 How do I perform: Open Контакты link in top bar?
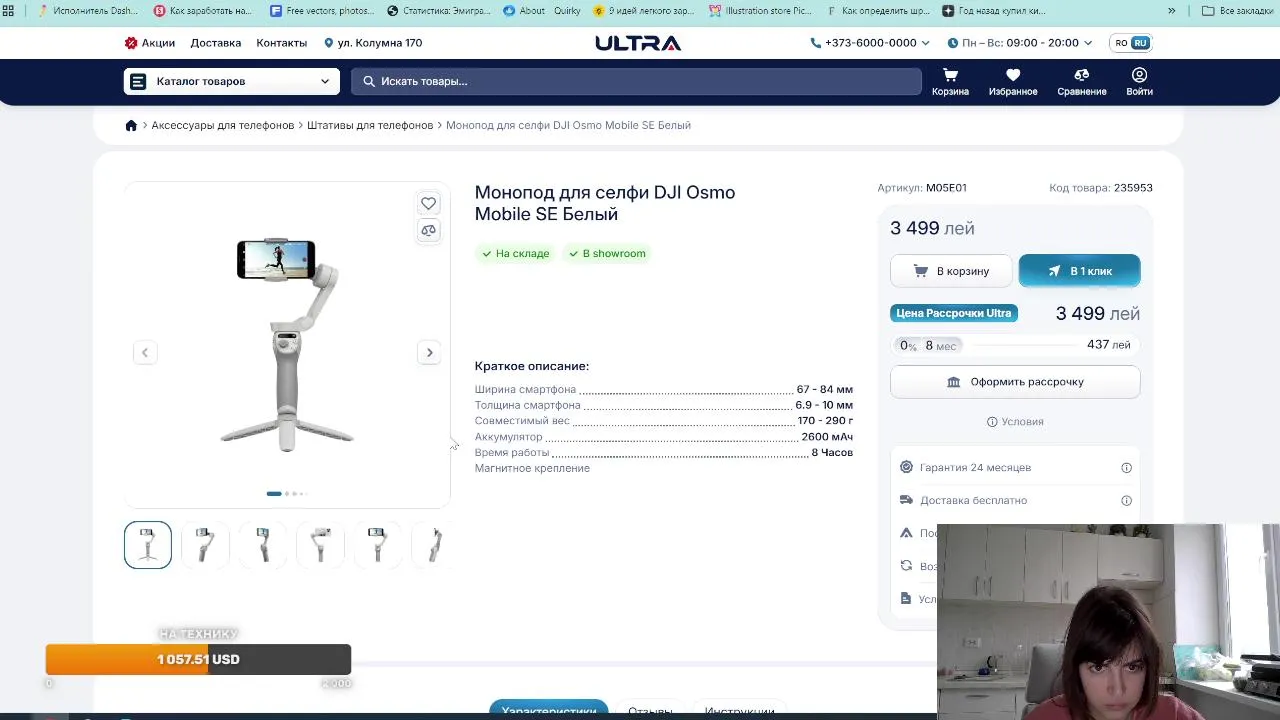(x=282, y=43)
